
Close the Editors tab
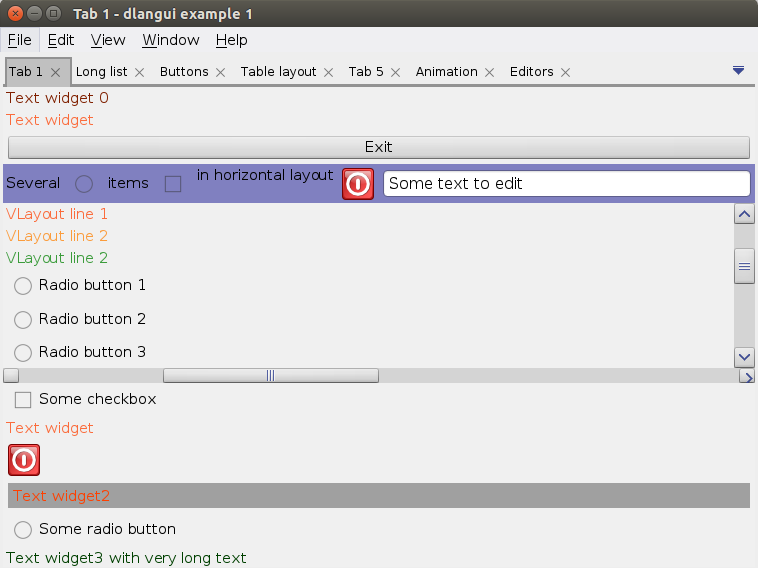coord(565,72)
